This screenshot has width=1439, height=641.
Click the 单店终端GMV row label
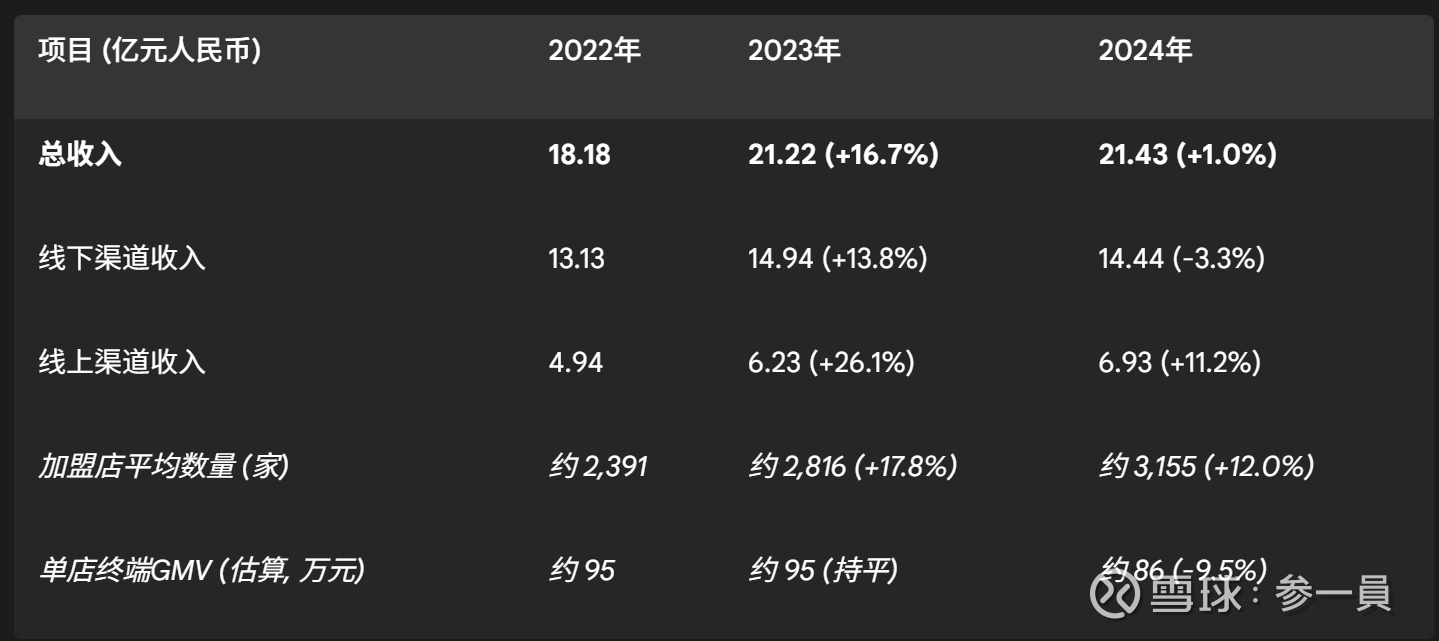click(201, 570)
